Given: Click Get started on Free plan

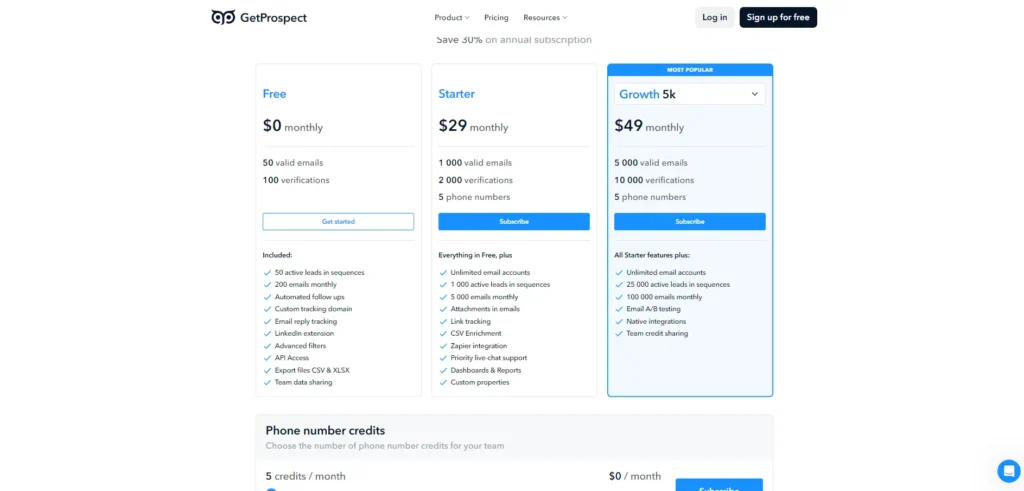Looking at the screenshot, I should click(x=338, y=221).
